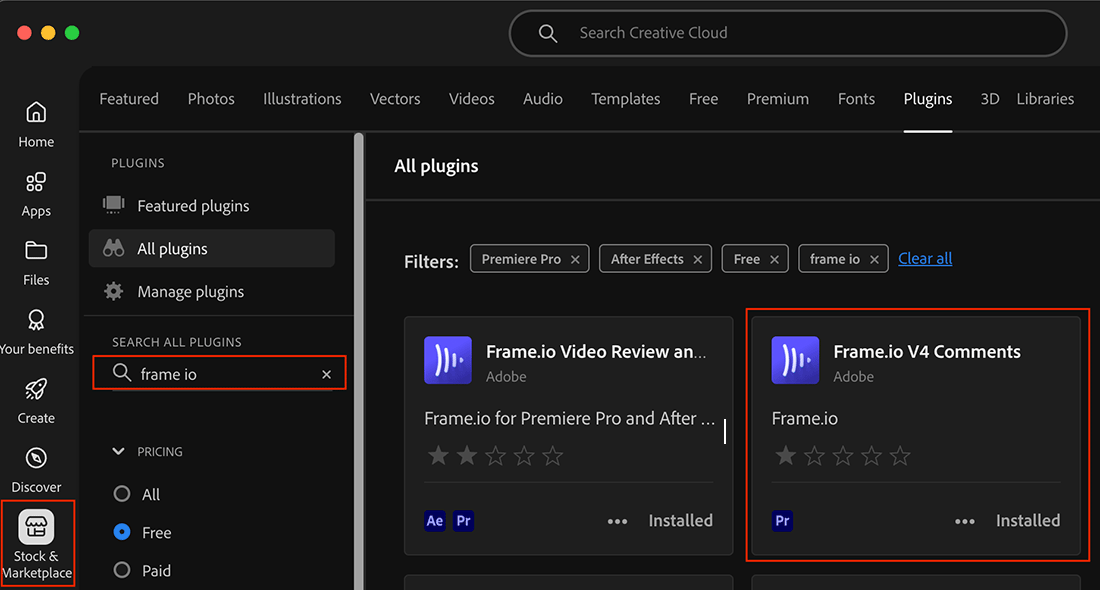Open the Create section
The image size is (1100, 590).
coord(36,401)
